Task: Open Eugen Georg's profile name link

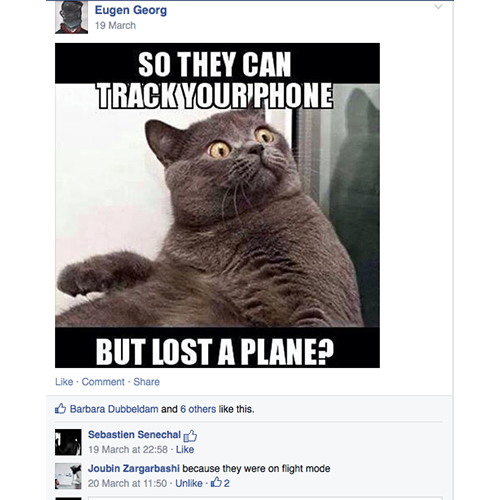Action: click(x=131, y=10)
